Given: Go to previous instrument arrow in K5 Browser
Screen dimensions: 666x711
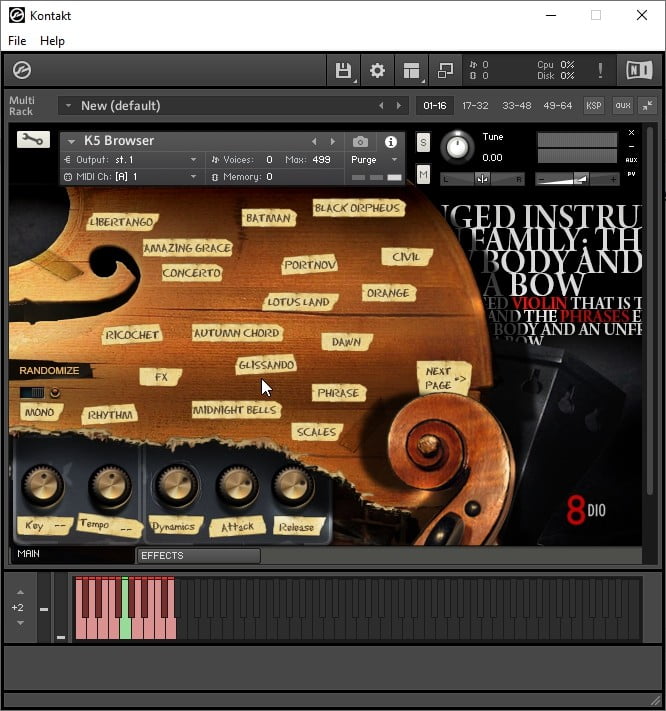Looking at the screenshot, I should 314,142.
